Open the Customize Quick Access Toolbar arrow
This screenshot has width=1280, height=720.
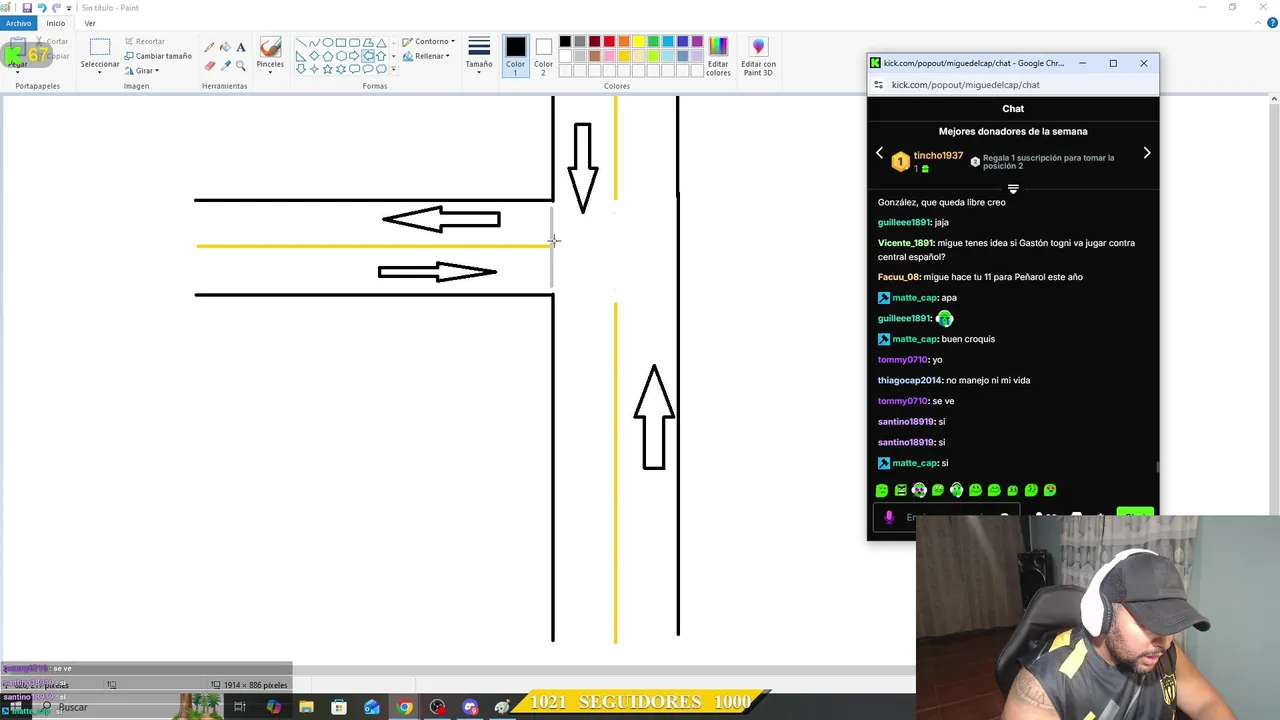pyautogui.click(x=69, y=8)
